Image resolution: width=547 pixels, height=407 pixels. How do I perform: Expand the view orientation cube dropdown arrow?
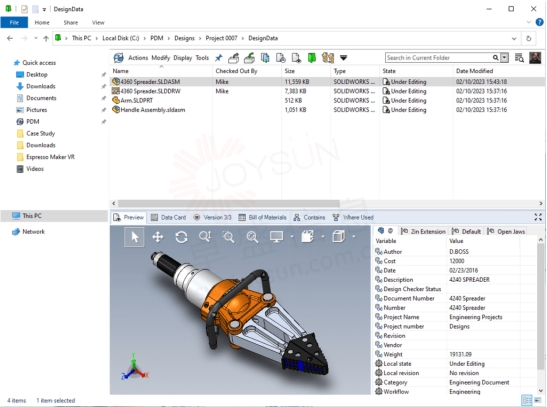(354, 237)
